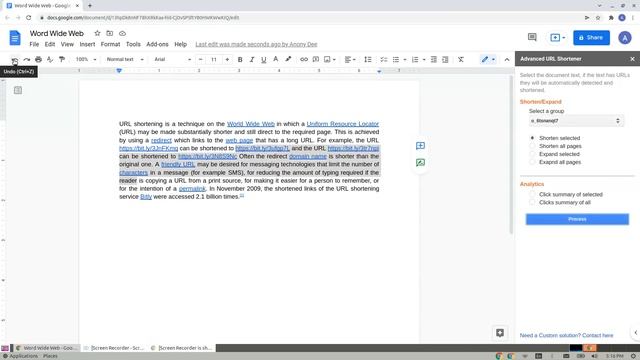The width and height of the screenshot is (640, 360).
Task: Select the Shorten selected option
Action: 532,138
